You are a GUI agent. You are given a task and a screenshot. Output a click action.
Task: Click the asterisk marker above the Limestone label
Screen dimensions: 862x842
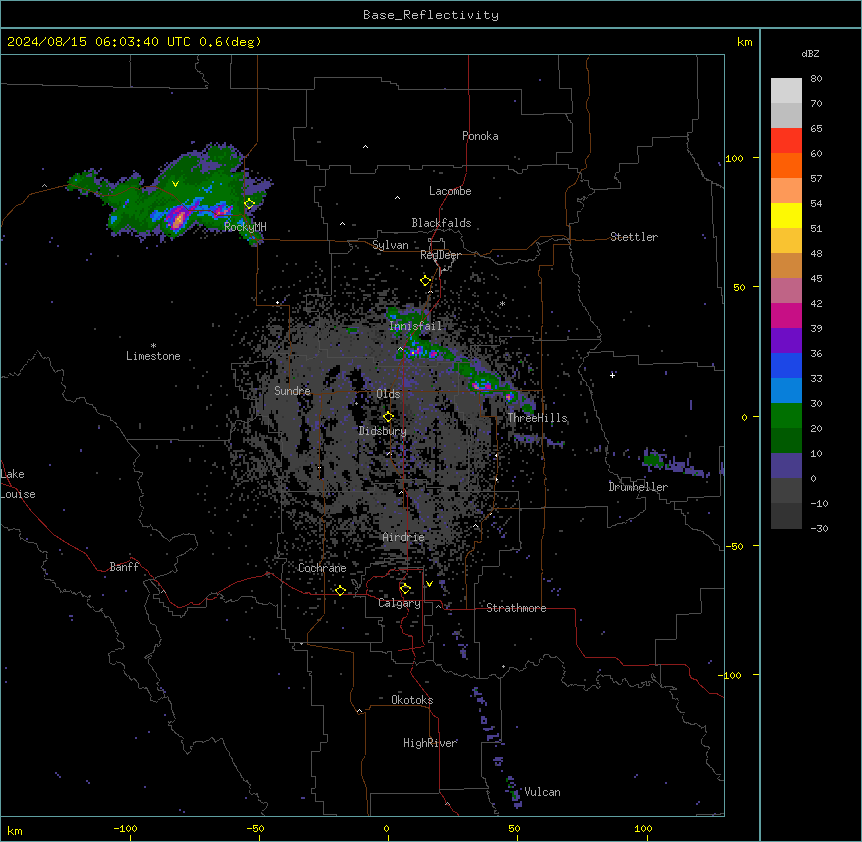click(x=153, y=346)
